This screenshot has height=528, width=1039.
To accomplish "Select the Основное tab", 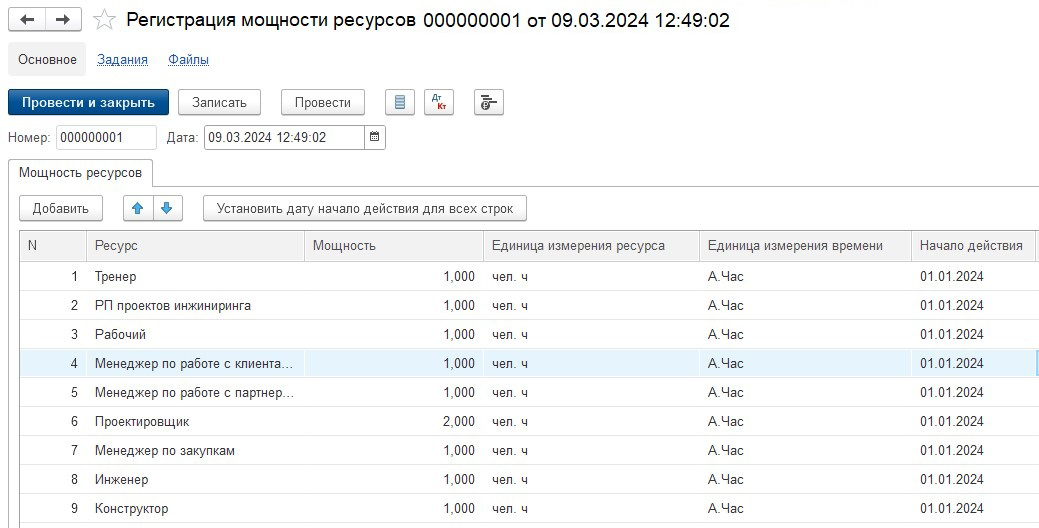I will coord(47,60).
